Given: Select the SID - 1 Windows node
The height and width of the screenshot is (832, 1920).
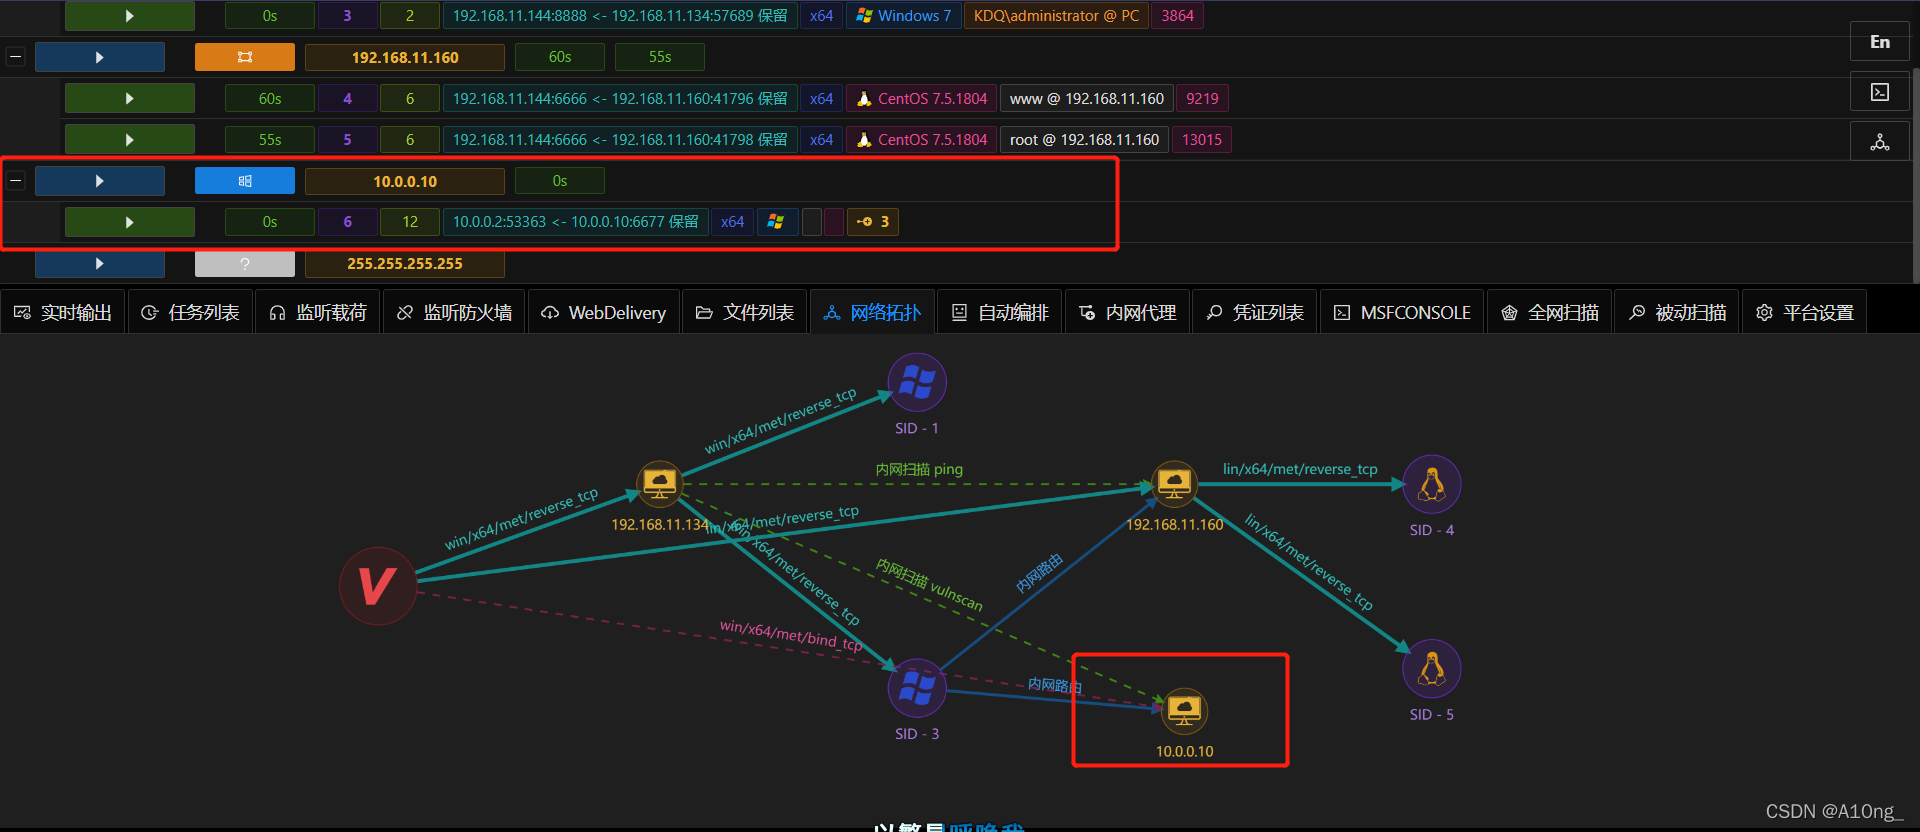Looking at the screenshot, I should pyautogui.click(x=917, y=382).
